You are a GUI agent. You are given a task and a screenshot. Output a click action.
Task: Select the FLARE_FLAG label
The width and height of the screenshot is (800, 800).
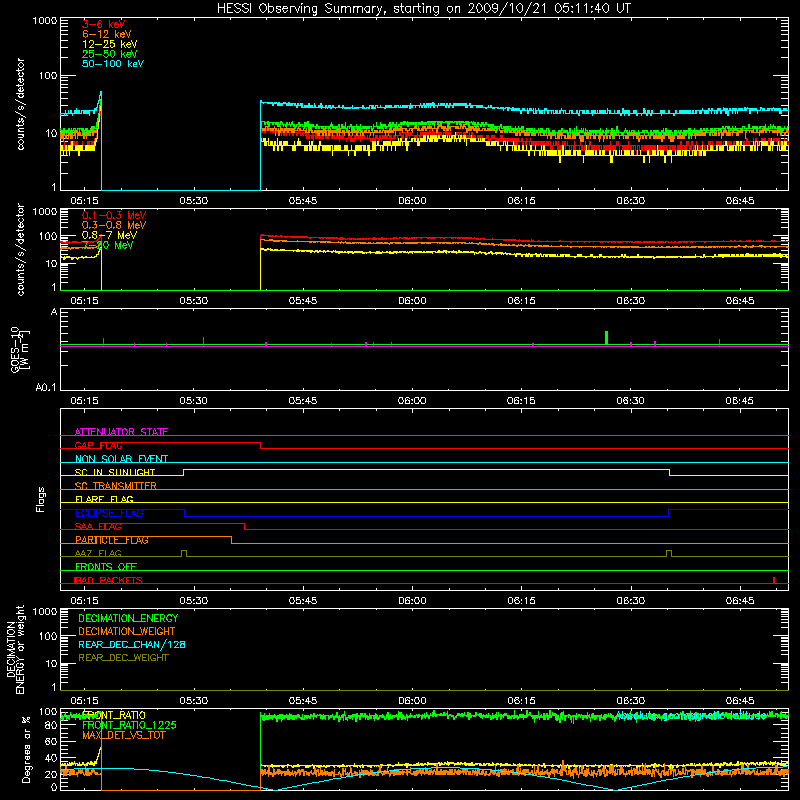pos(104,499)
